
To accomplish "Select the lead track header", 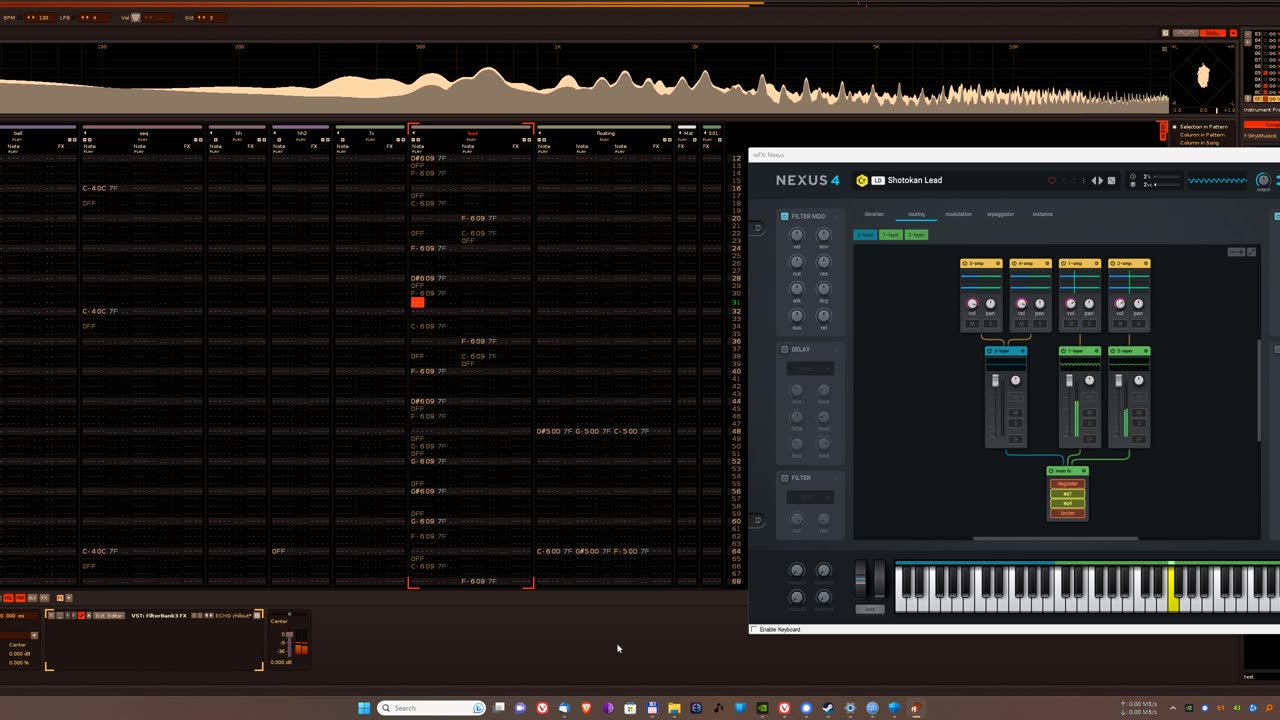I will coord(471,133).
